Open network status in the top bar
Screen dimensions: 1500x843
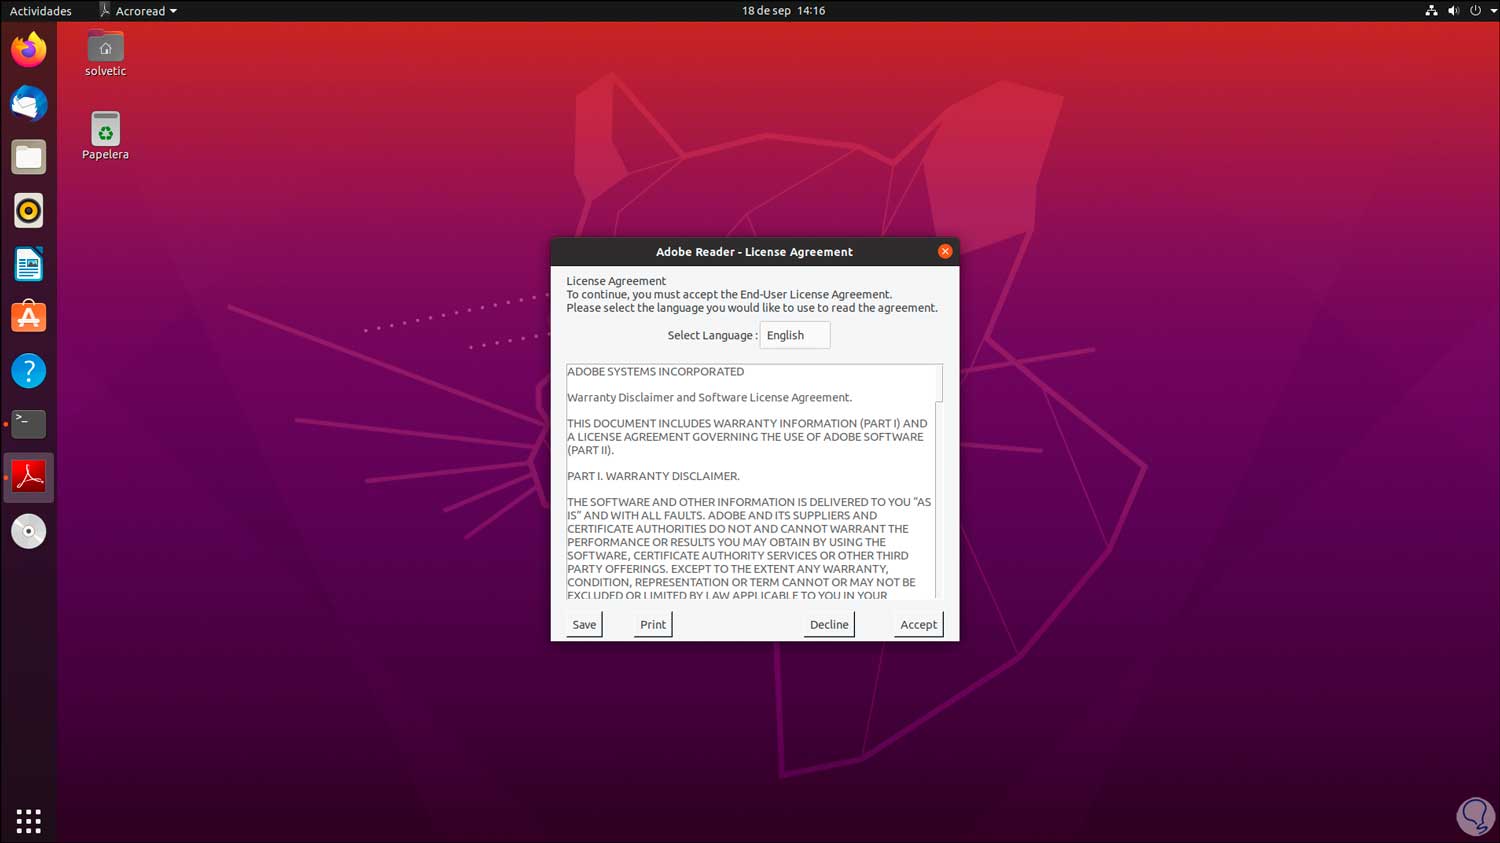tap(1431, 11)
